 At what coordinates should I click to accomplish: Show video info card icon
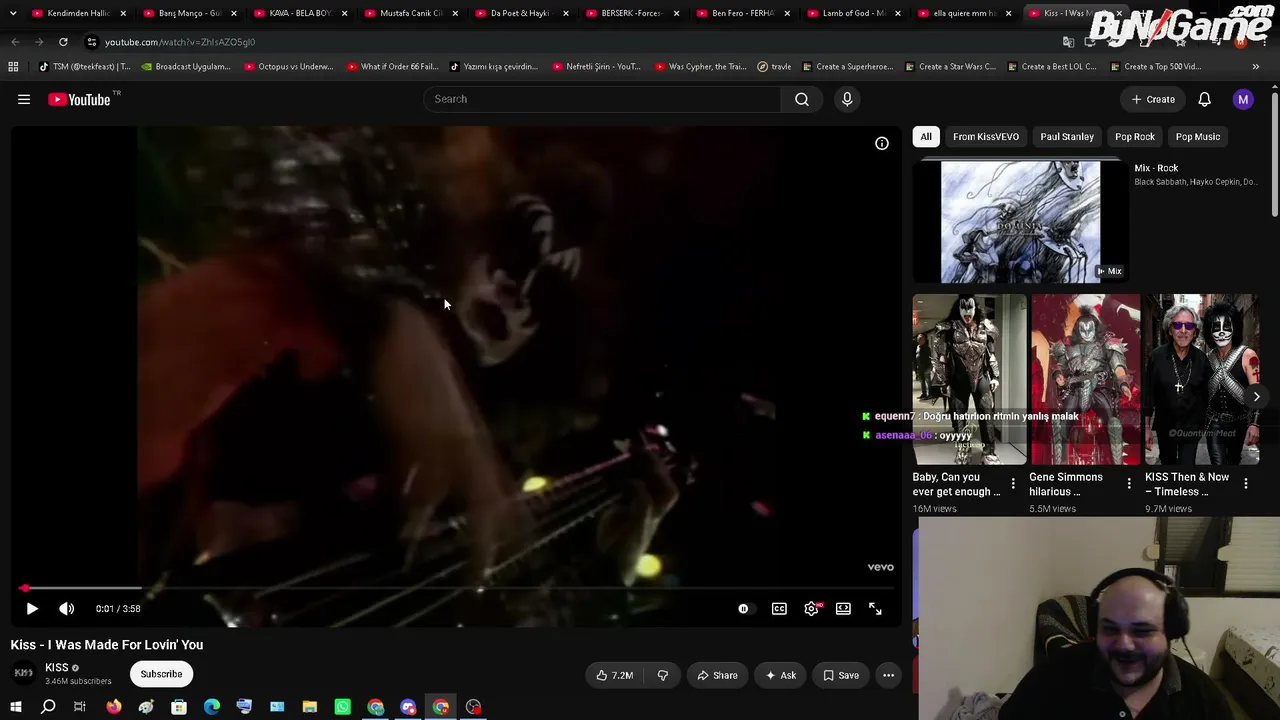[882, 143]
